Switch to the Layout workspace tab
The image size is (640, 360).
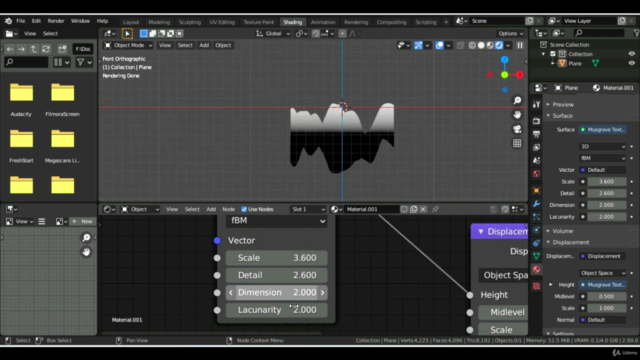tap(131, 22)
